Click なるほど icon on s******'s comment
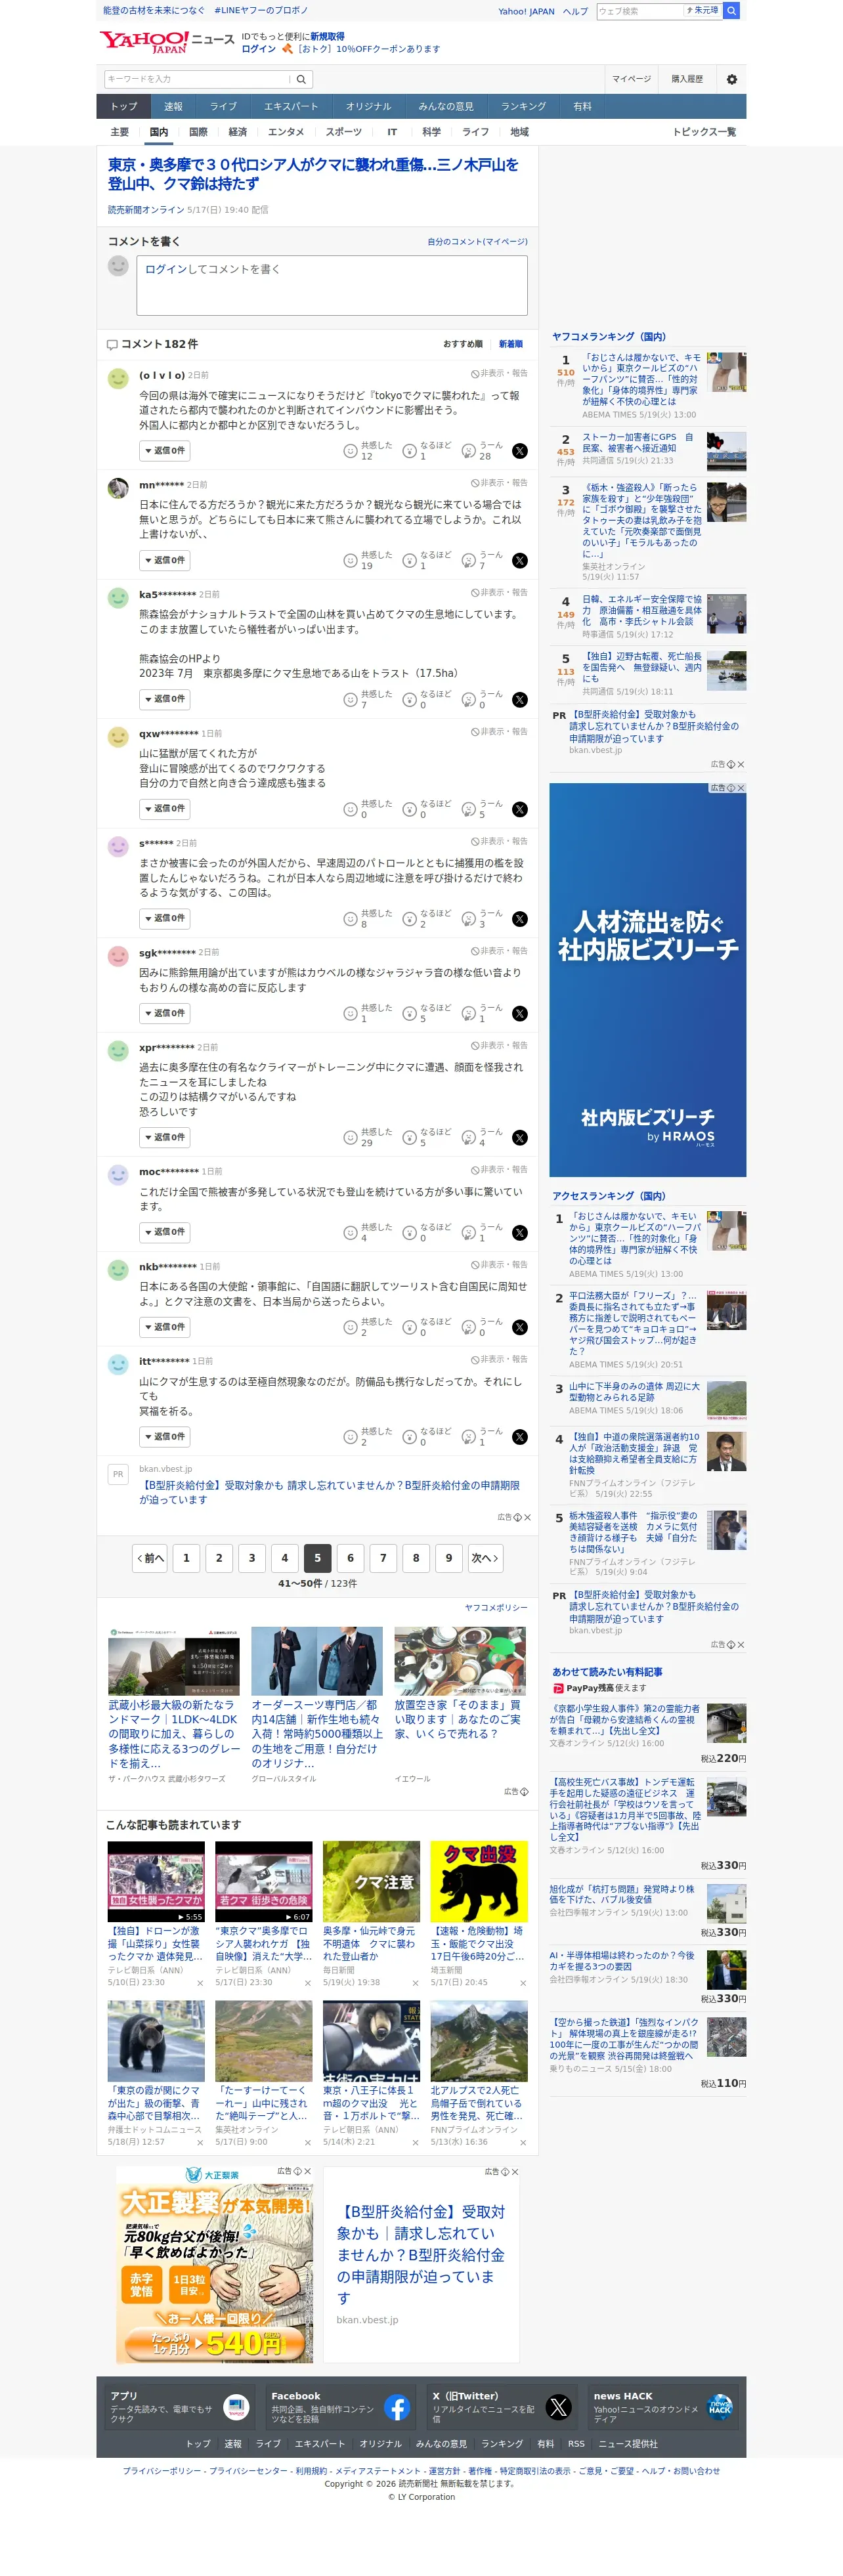The height and width of the screenshot is (2576, 843). pos(409,919)
